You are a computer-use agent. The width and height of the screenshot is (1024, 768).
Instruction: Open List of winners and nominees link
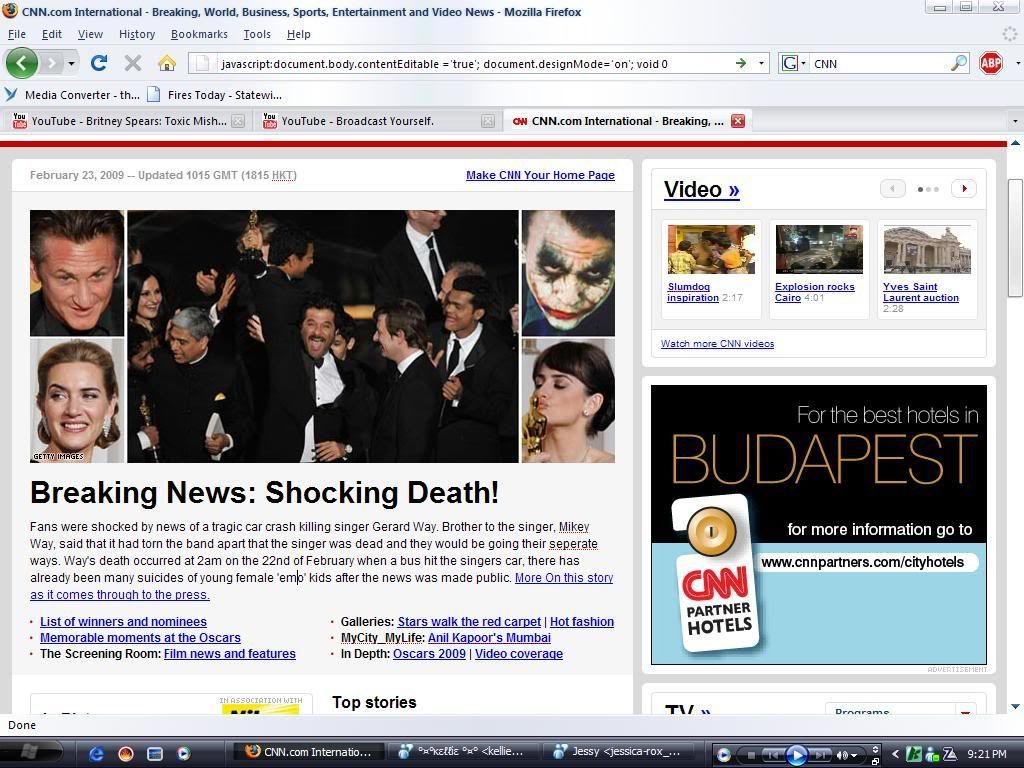[x=123, y=622]
